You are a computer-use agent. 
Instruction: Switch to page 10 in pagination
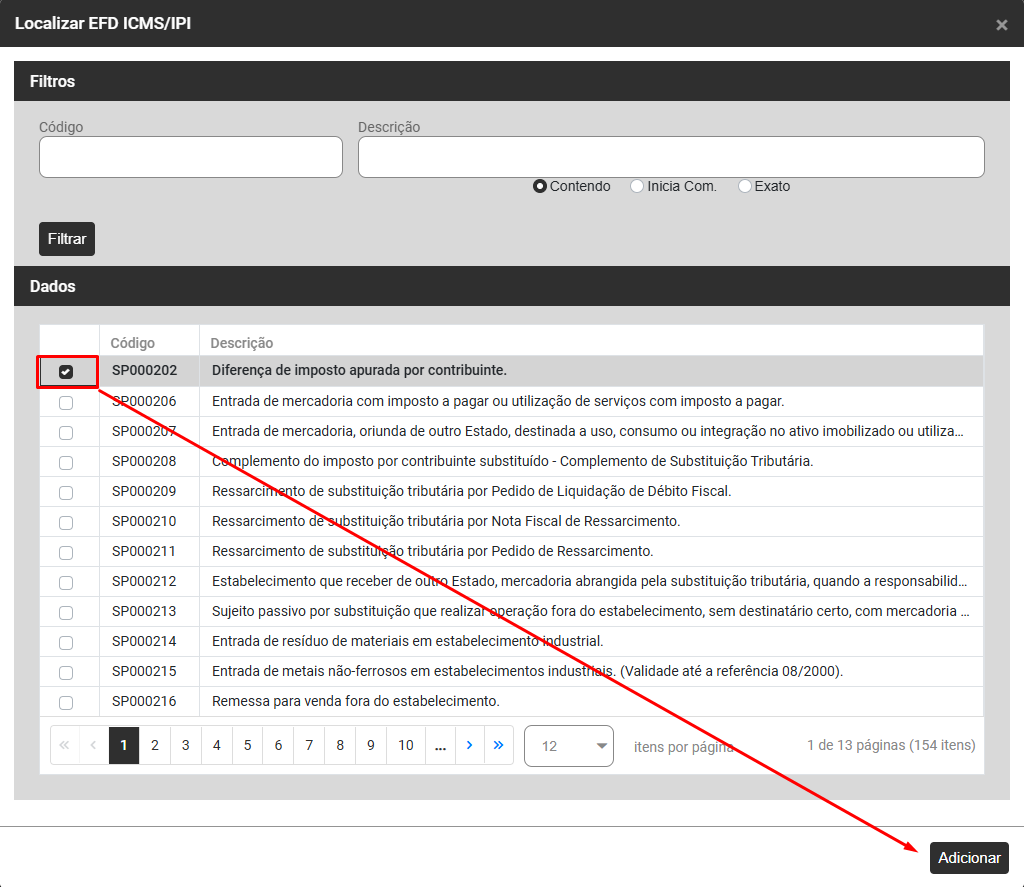(x=405, y=745)
